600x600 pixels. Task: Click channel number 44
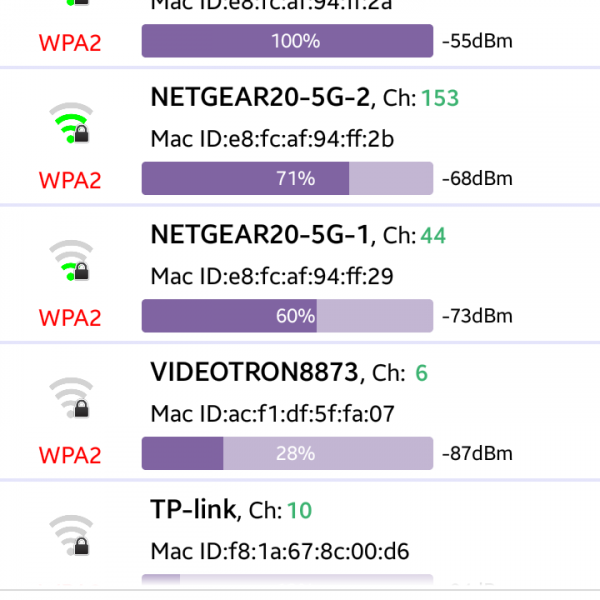433,236
